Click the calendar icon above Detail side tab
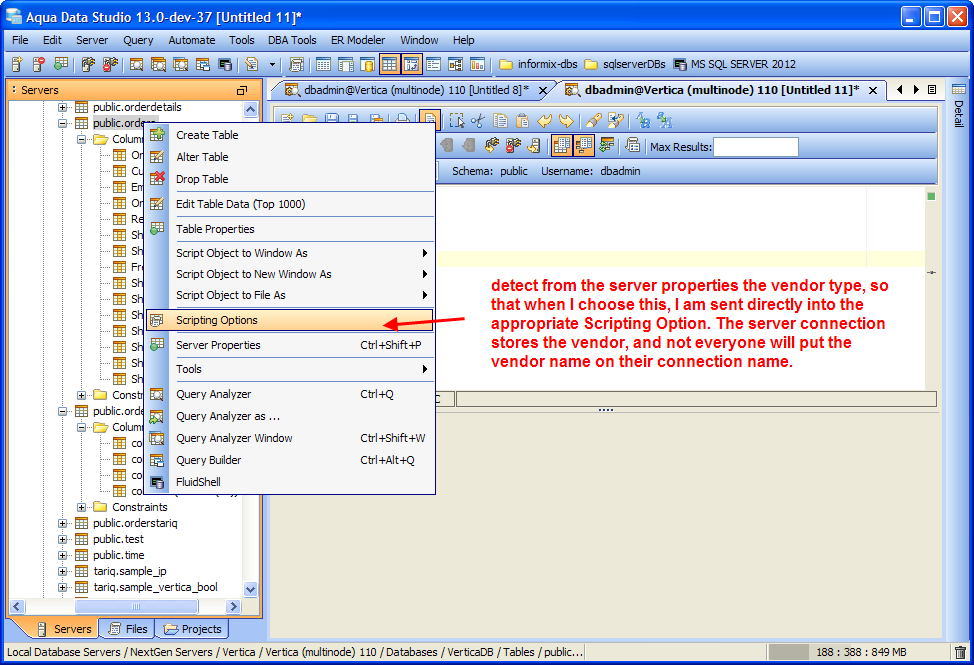This screenshot has width=974, height=665. (958, 89)
